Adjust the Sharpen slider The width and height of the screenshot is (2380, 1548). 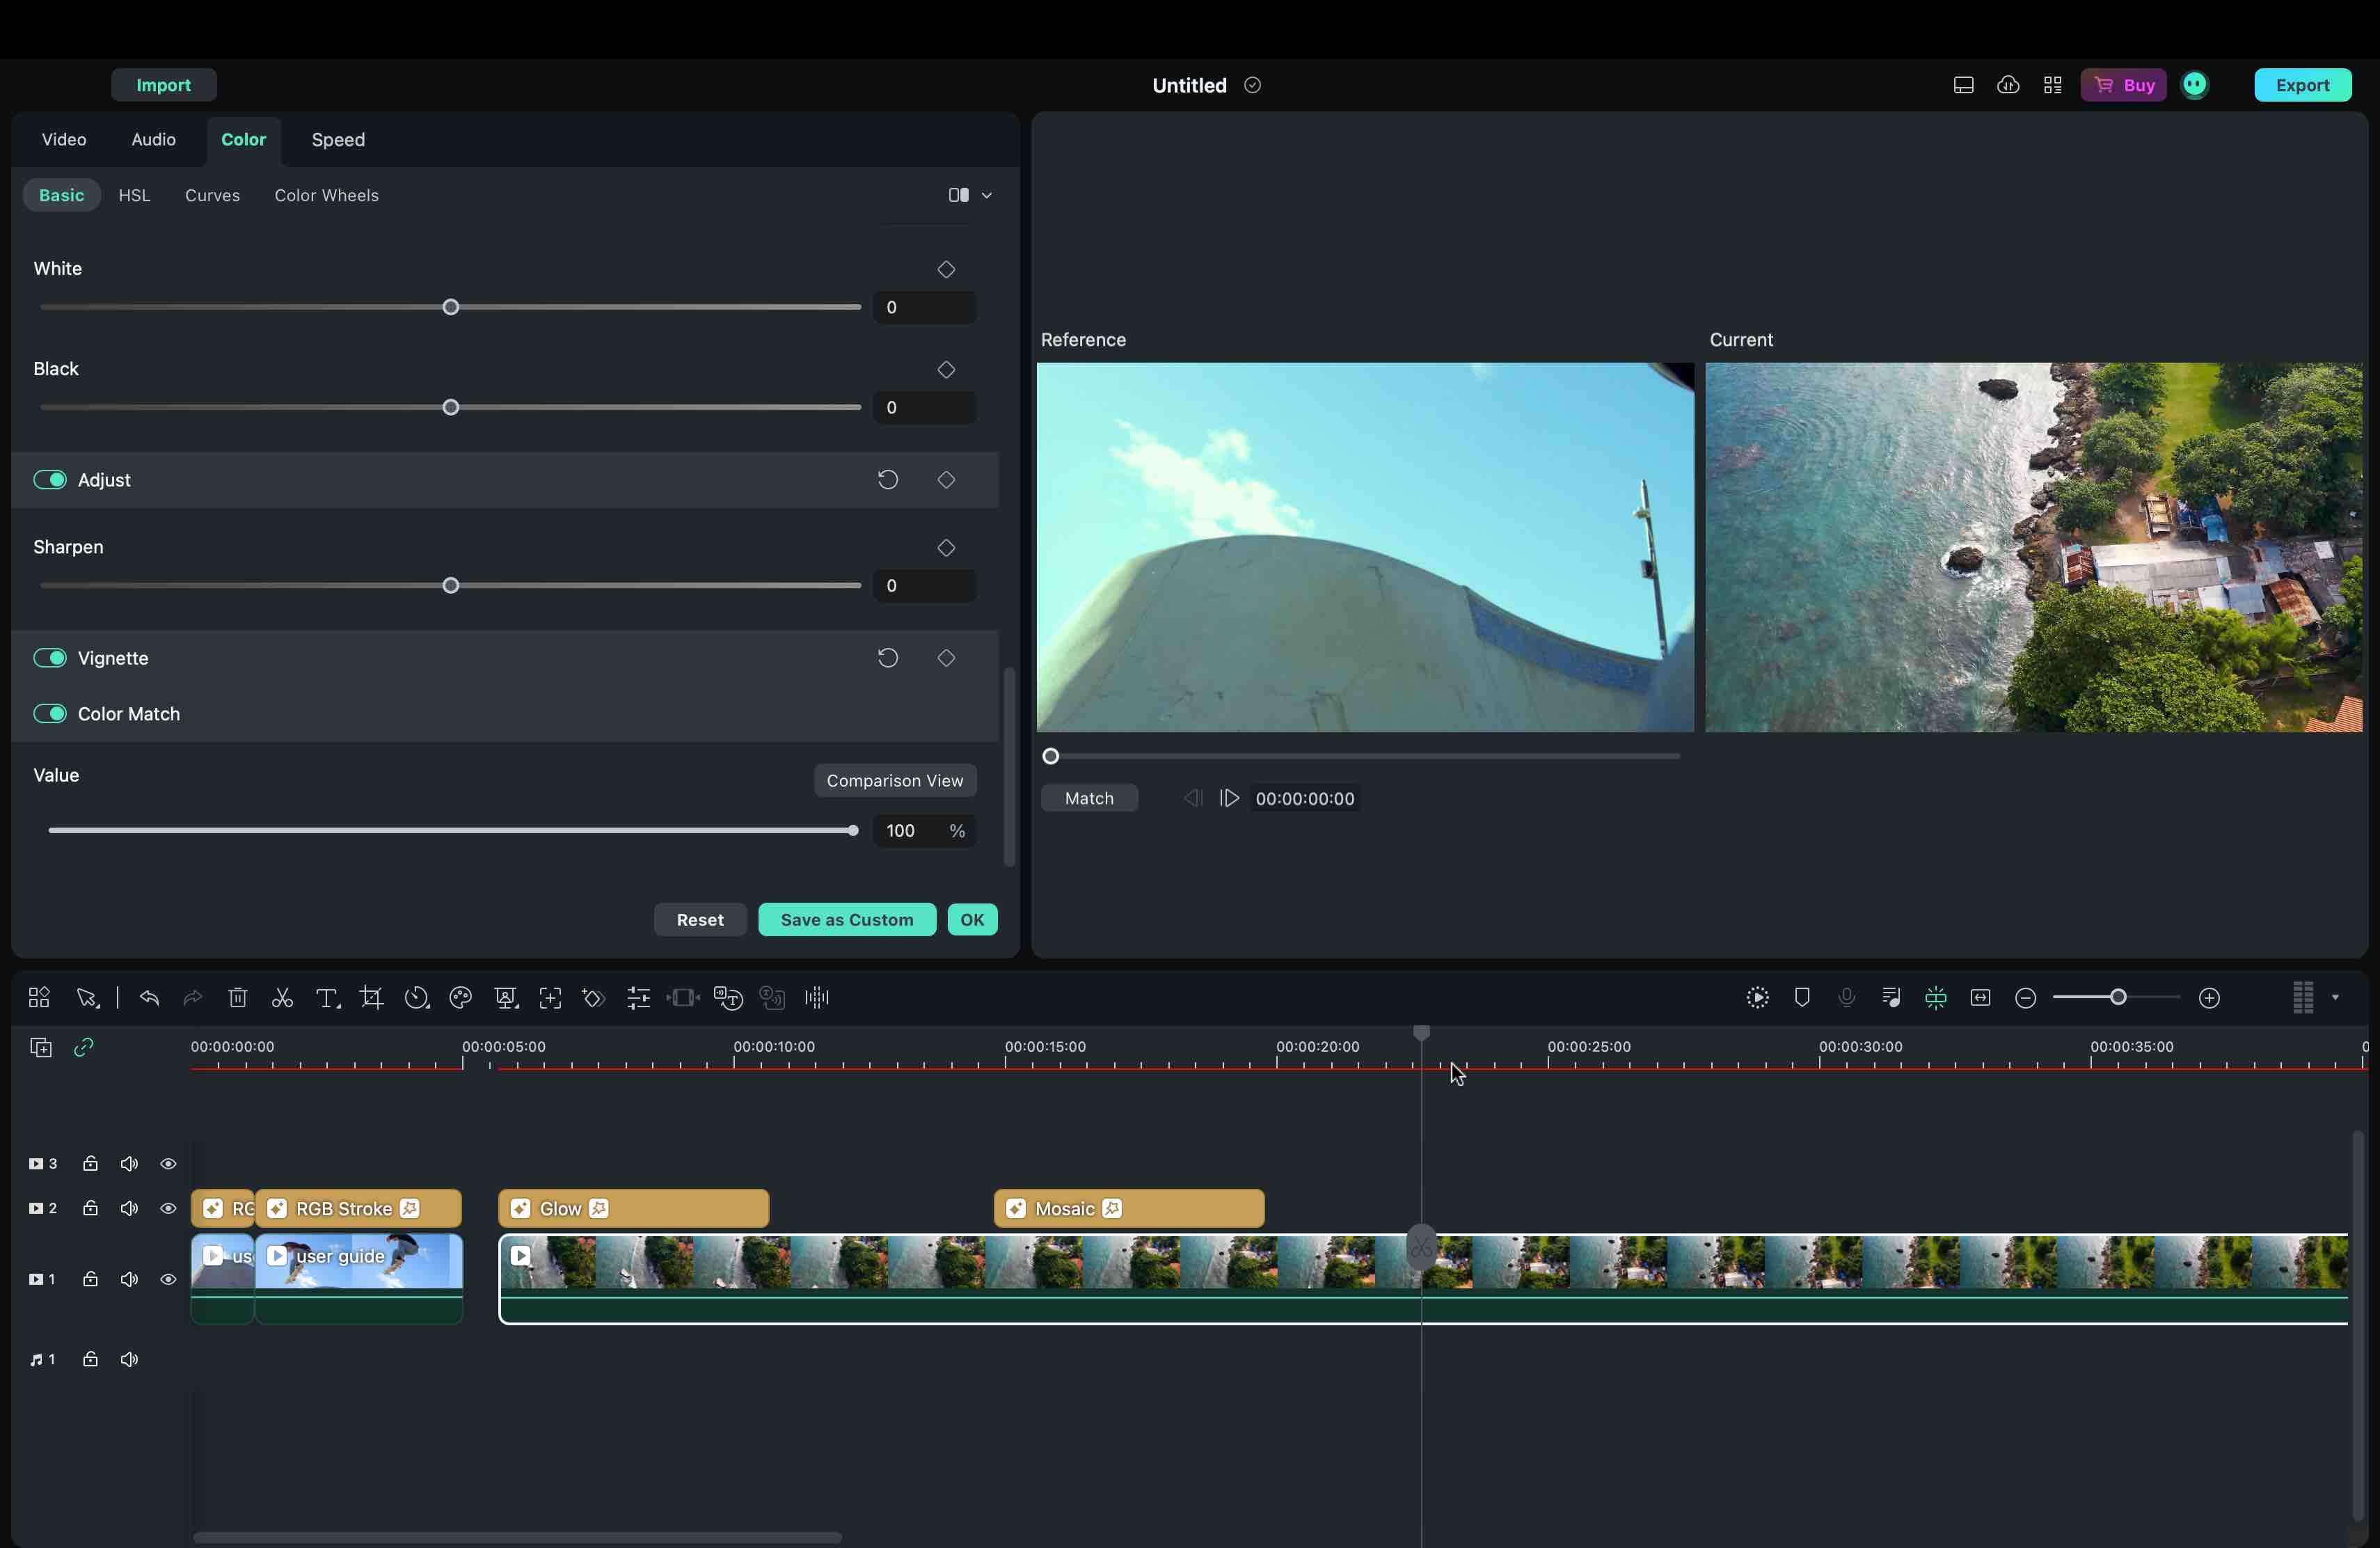pyautogui.click(x=450, y=585)
